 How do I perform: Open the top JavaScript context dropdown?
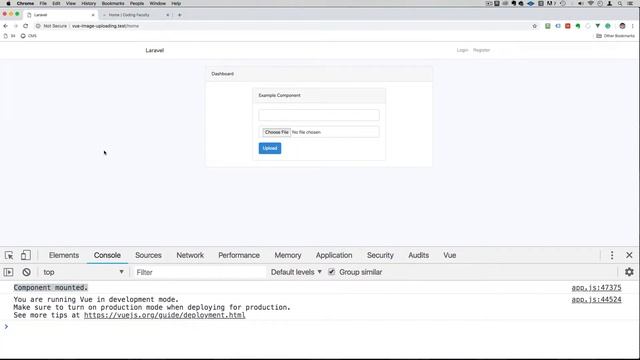pyautogui.click(x=83, y=272)
